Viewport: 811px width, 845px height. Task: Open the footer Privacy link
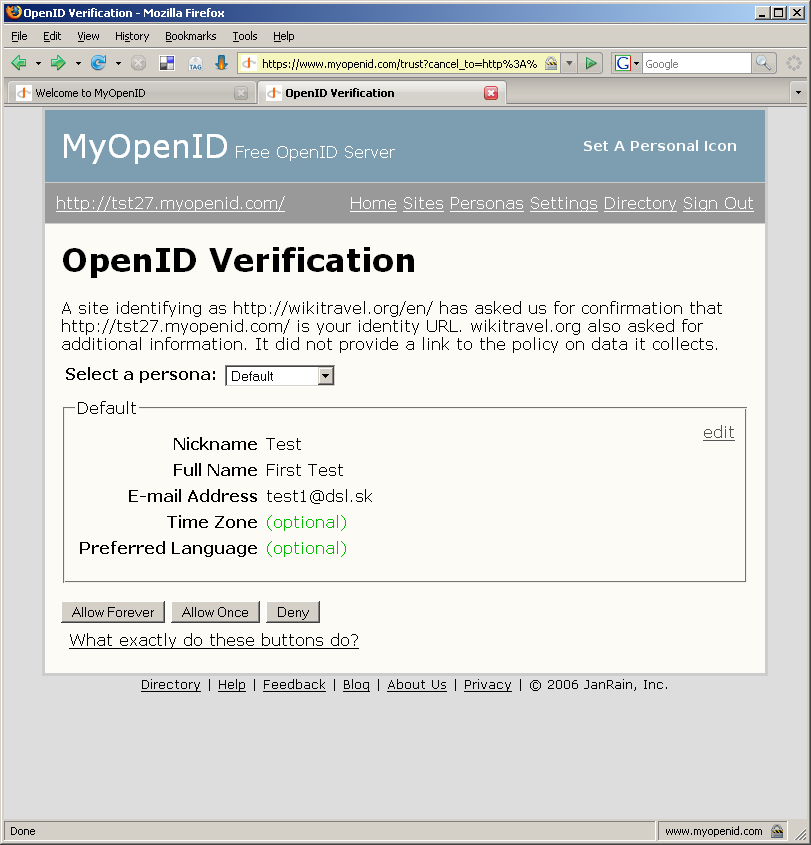488,684
